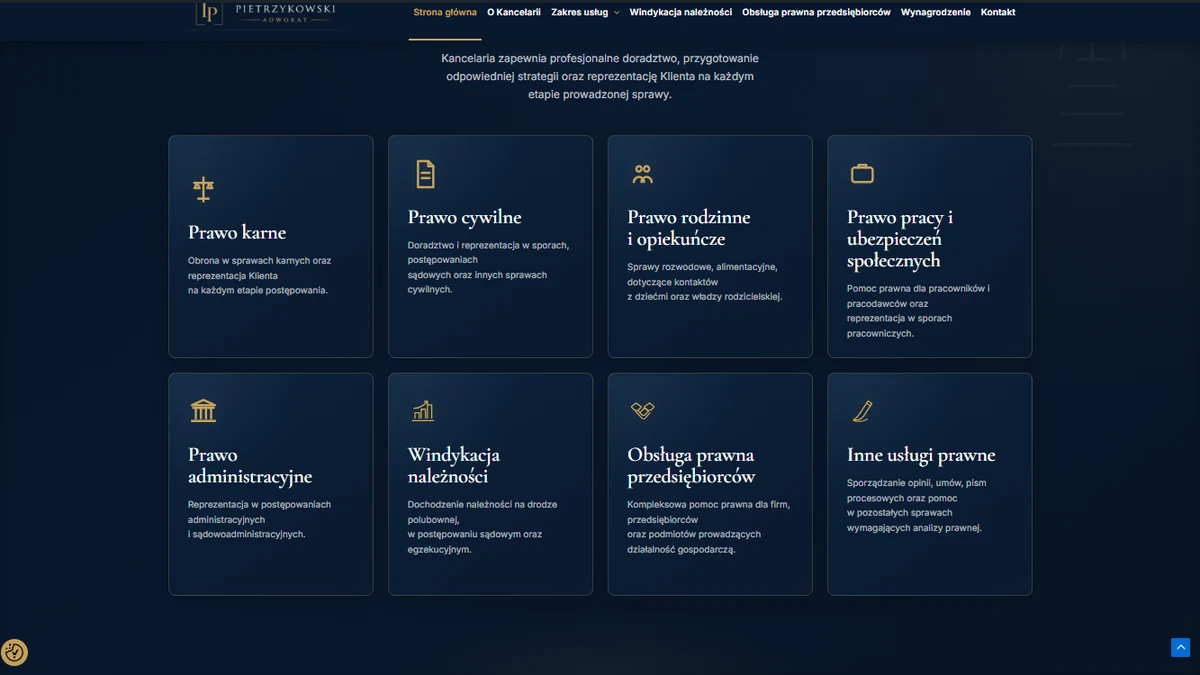Open Prawo pracy i ubezpieczeń społecznych heading
This screenshot has width=1200, height=675.
point(900,239)
